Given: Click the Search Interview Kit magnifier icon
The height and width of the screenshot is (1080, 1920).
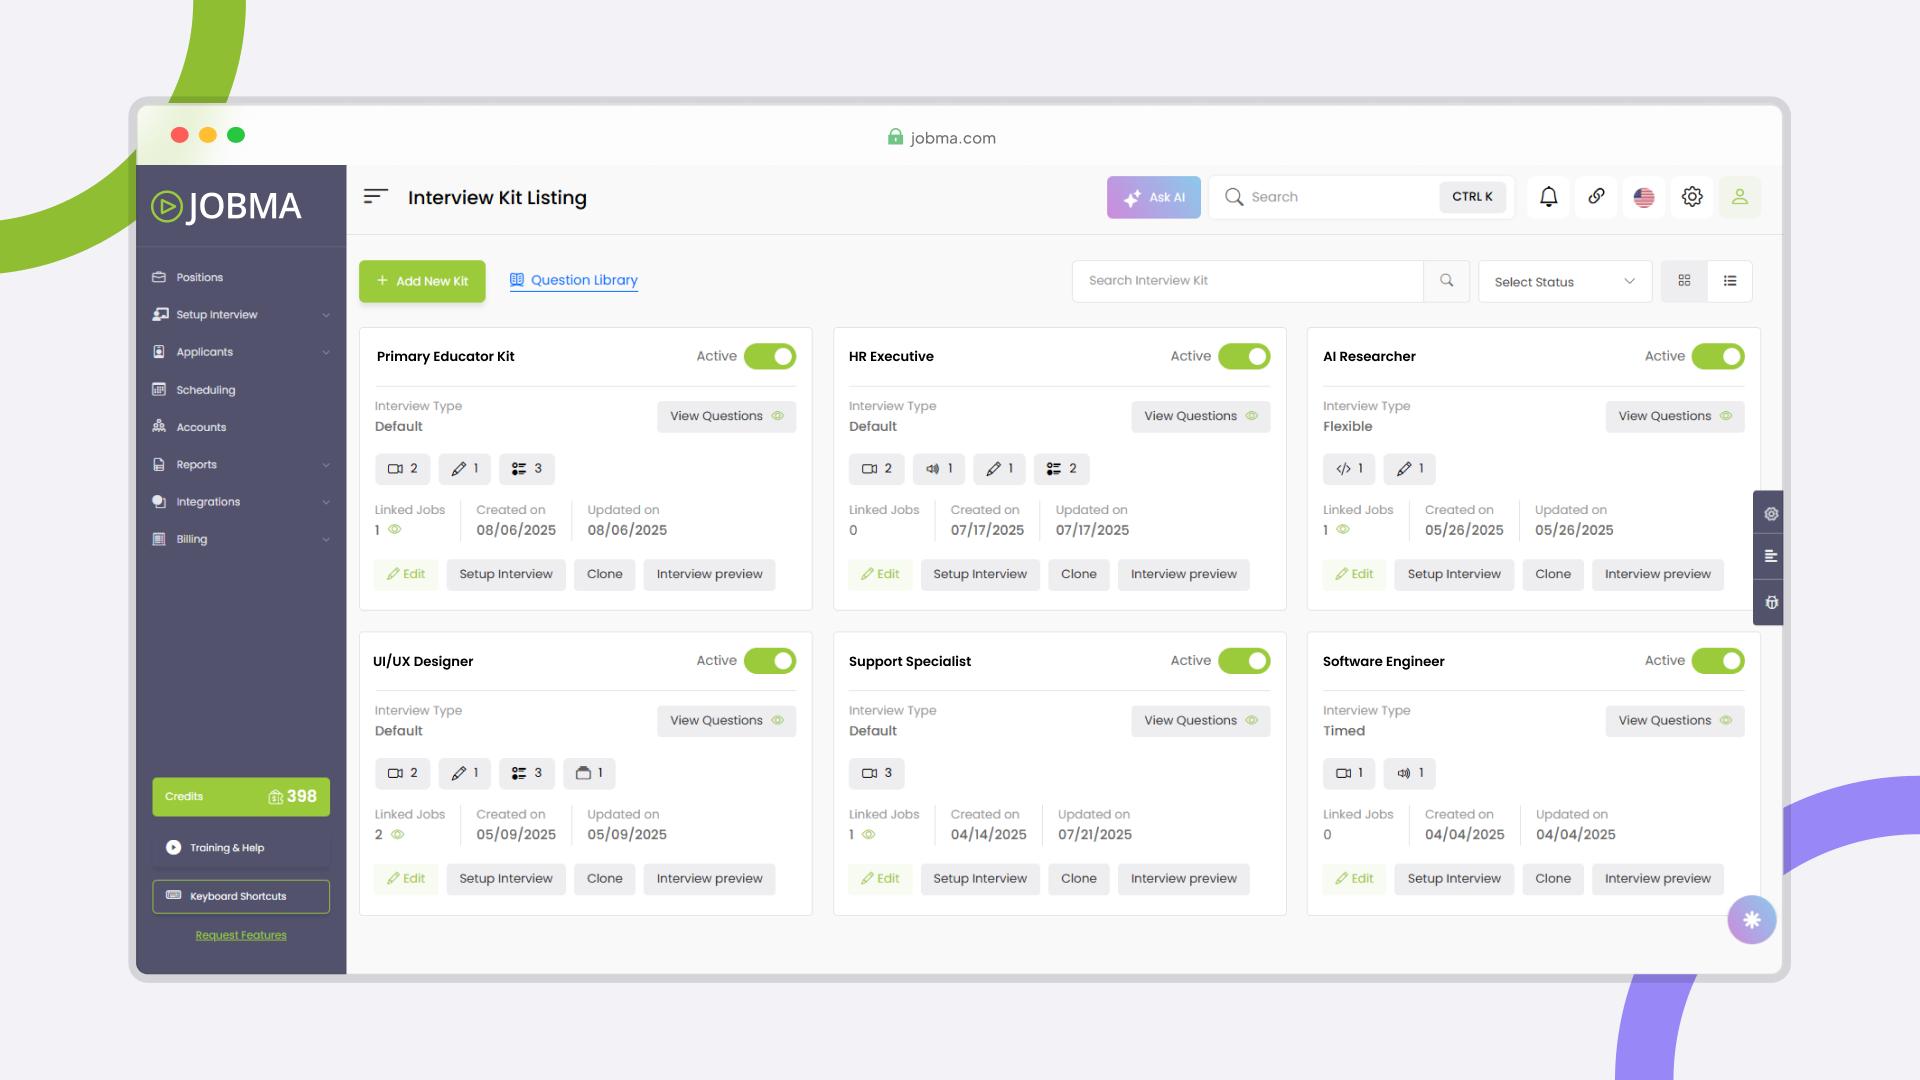Looking at the screenshot, I should coord(1446,281).
